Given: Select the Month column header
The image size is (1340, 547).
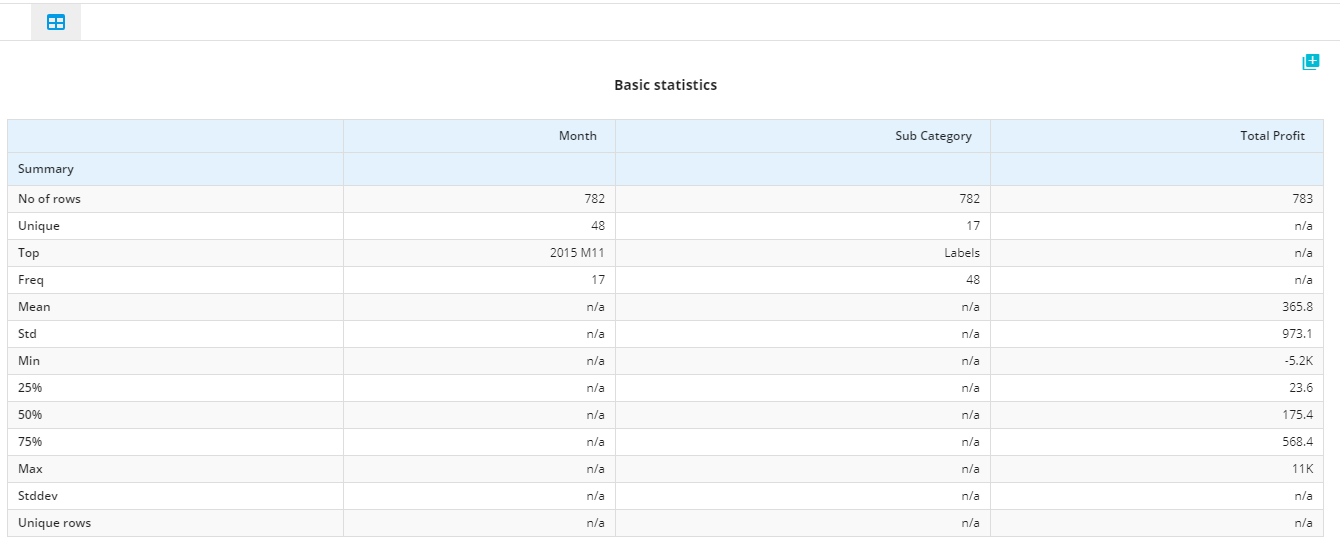Looking at the screenshot, I should click(x=479, y=136).
